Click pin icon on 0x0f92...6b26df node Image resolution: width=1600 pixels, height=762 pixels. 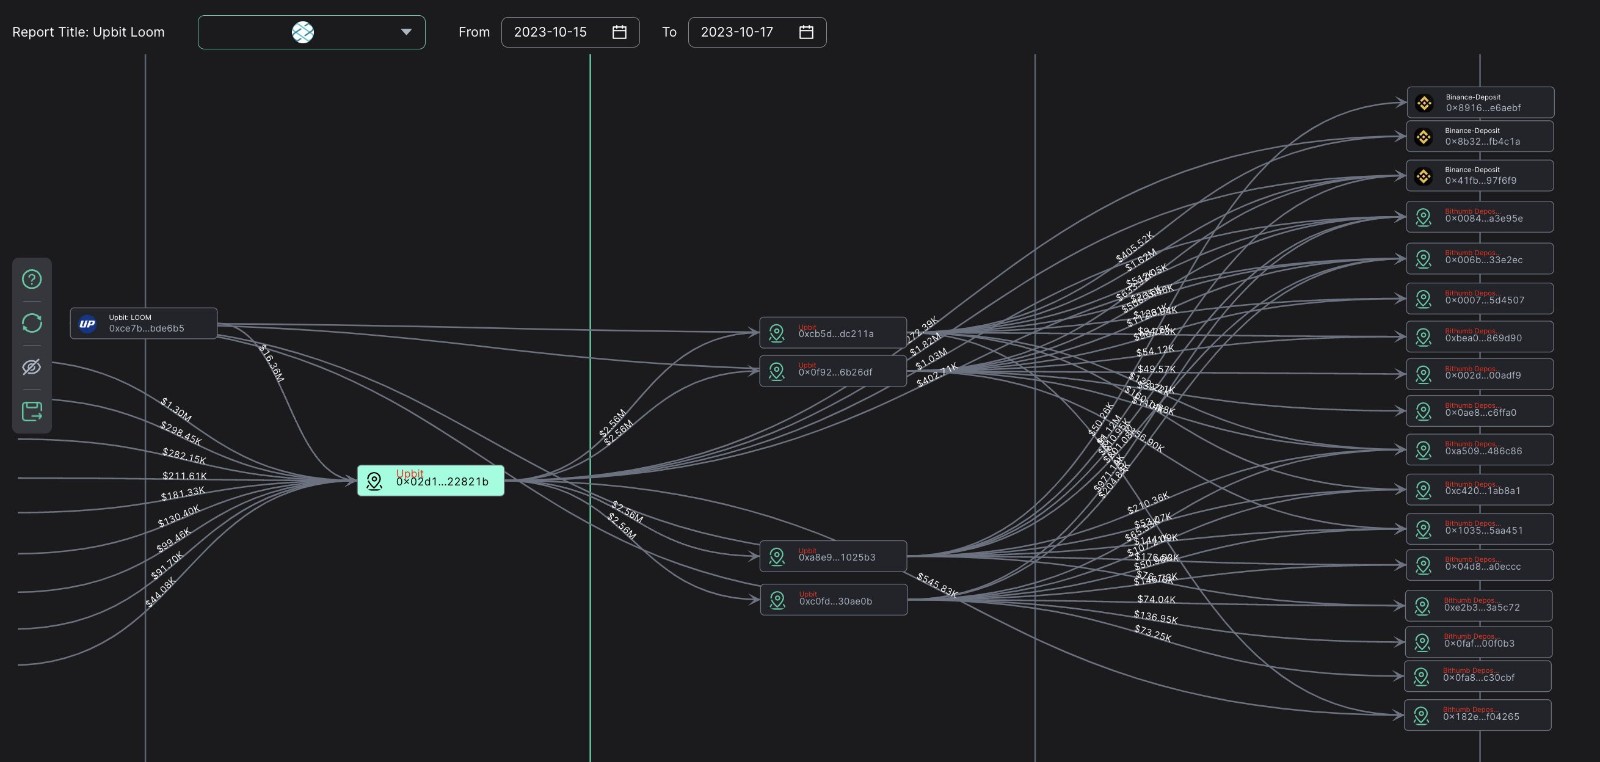point(776,371)
